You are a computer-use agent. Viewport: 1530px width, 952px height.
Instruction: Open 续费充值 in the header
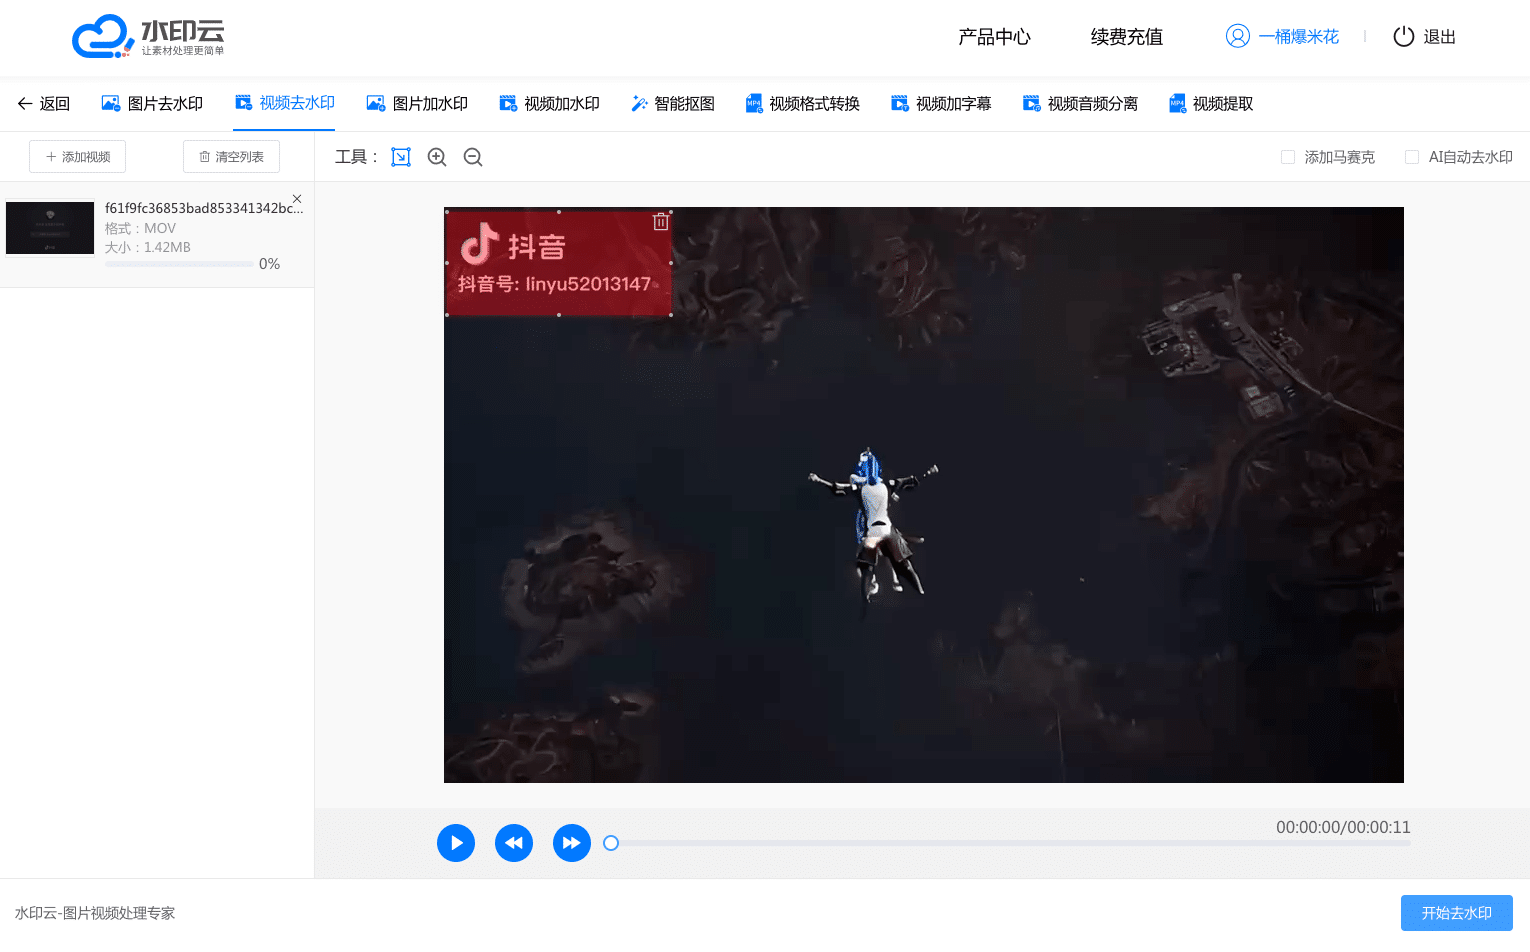point(1126,37)
